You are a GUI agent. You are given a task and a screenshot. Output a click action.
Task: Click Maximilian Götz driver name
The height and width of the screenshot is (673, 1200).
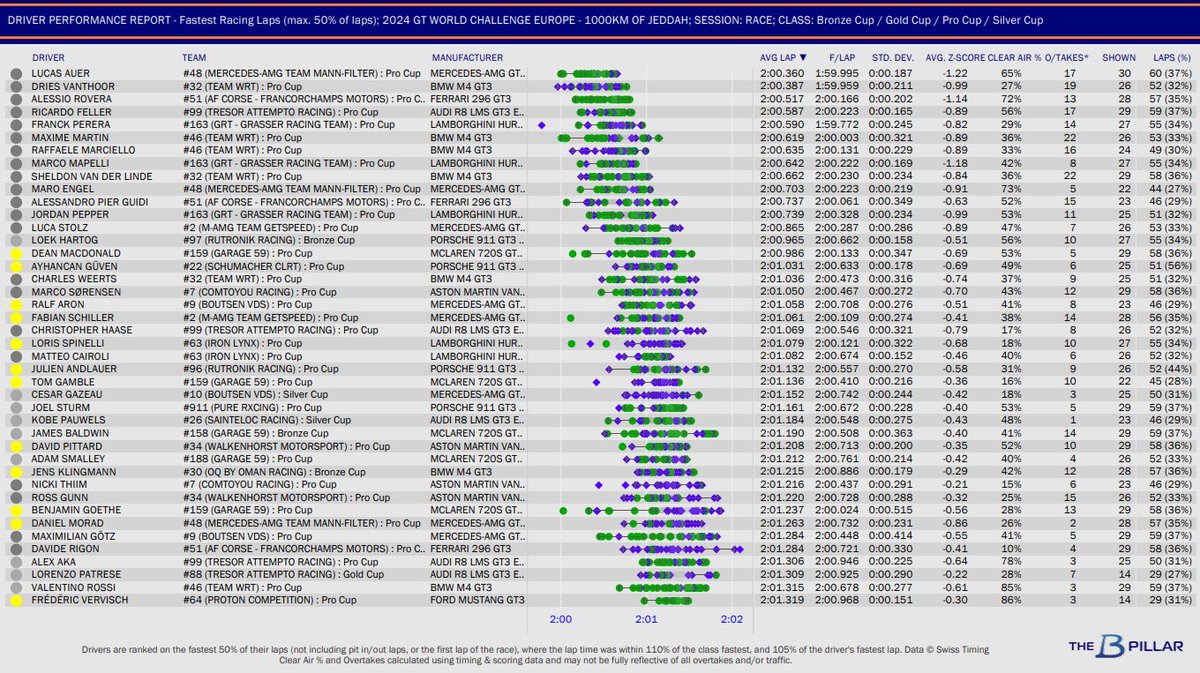pos(73,535)
